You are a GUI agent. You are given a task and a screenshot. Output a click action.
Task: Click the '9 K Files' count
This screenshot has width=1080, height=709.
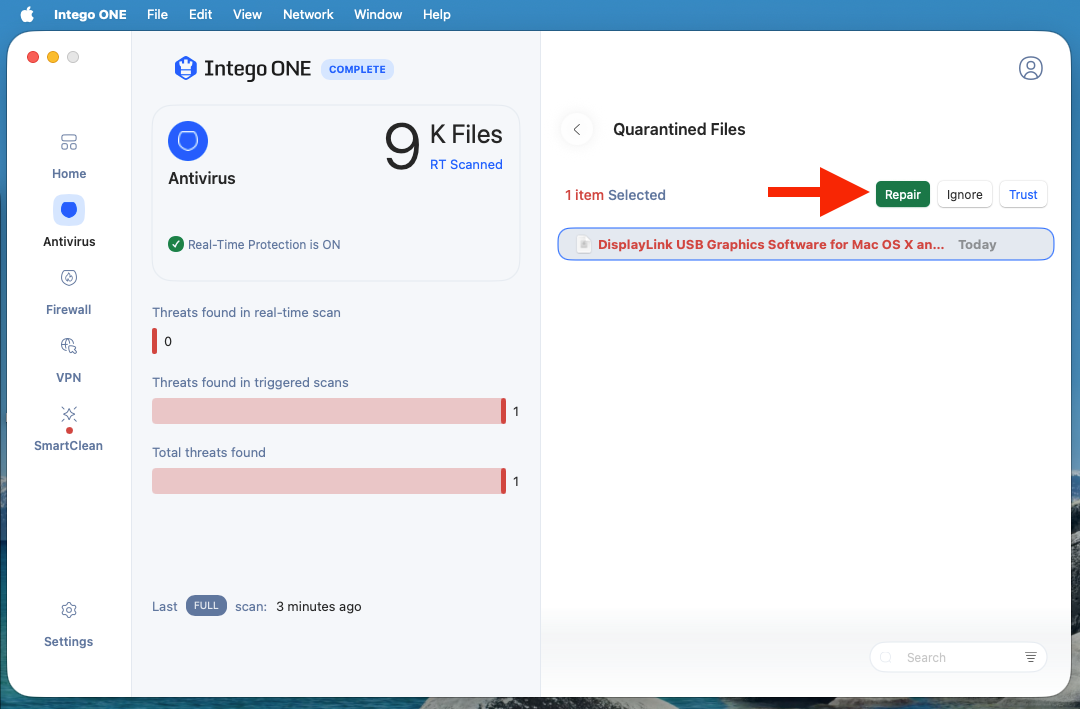(444, 144)
